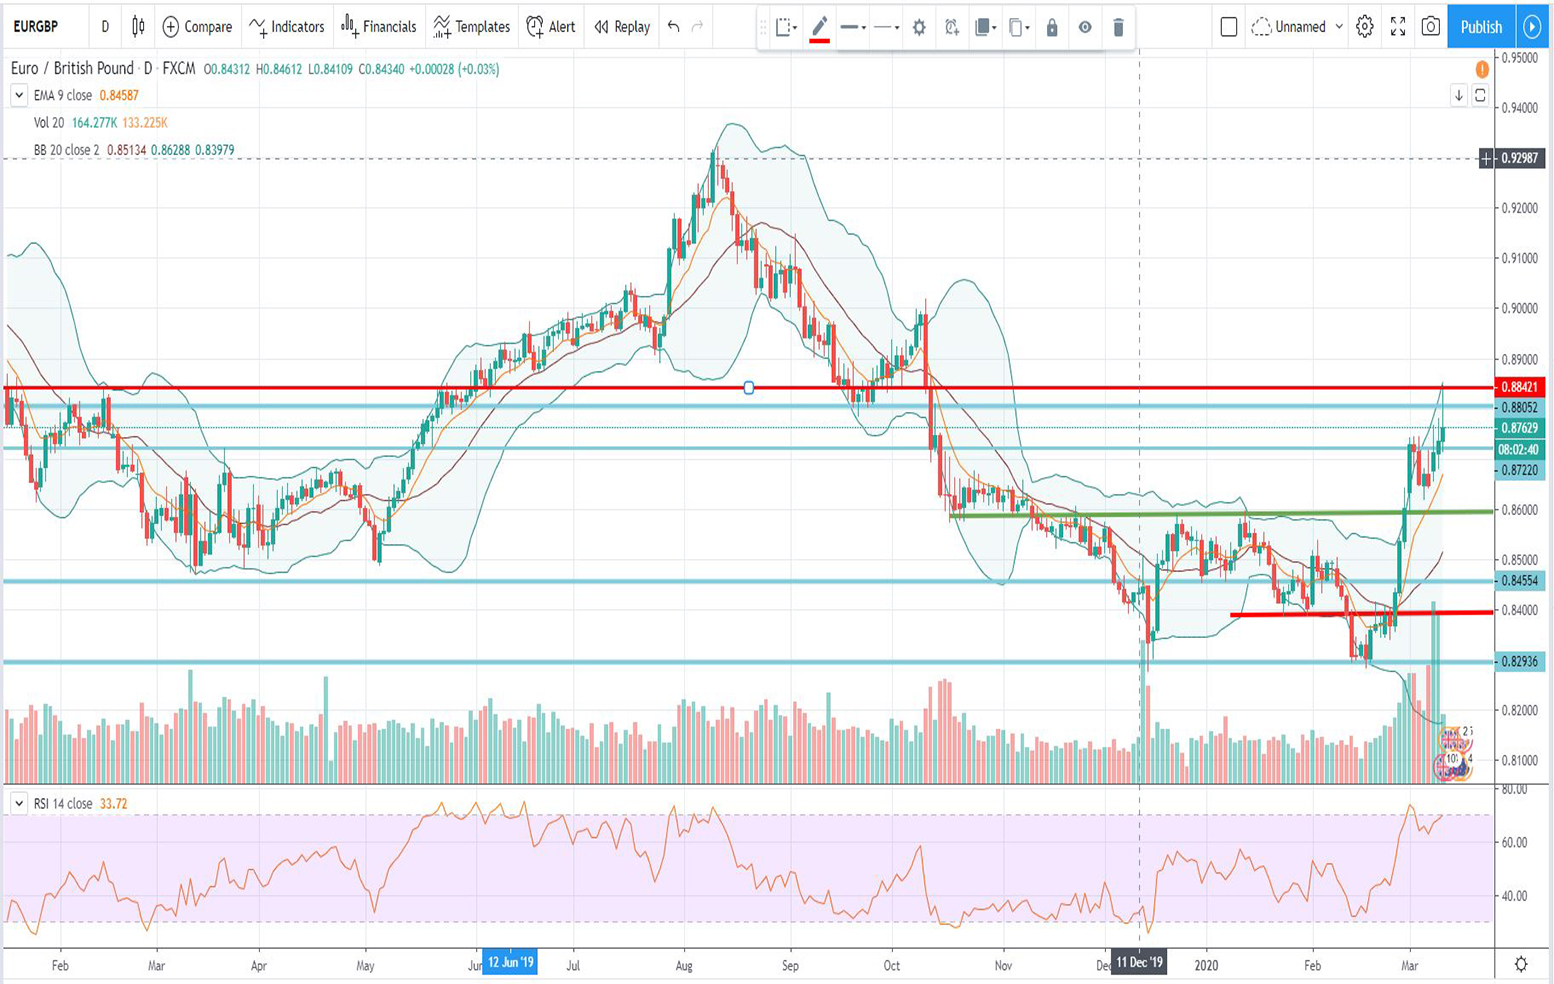Open the candlestick chart style selector
The image size is (1554, 984).
(138, 27)
